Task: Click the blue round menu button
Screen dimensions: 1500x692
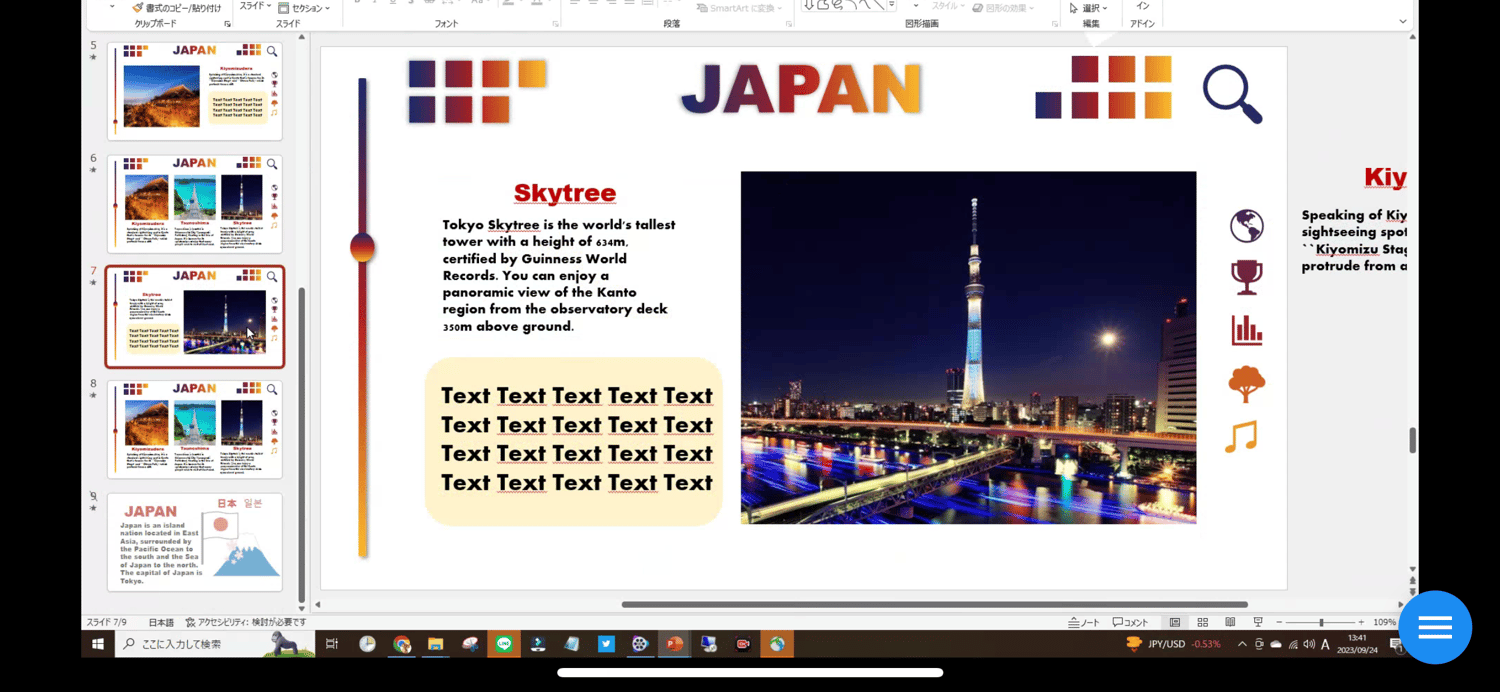Action: coord(1435,627)
